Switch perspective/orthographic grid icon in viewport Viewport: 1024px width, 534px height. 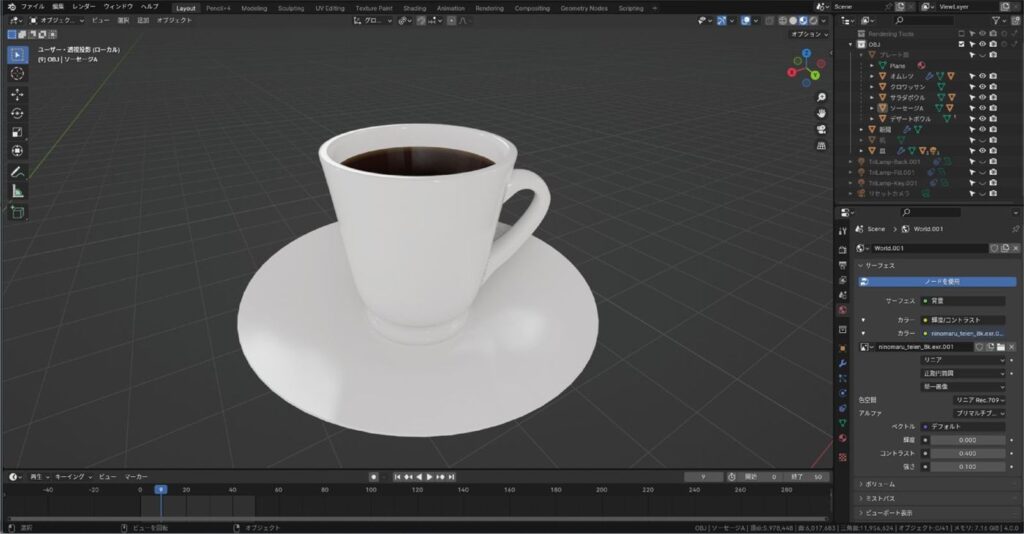tap(821, 145)
